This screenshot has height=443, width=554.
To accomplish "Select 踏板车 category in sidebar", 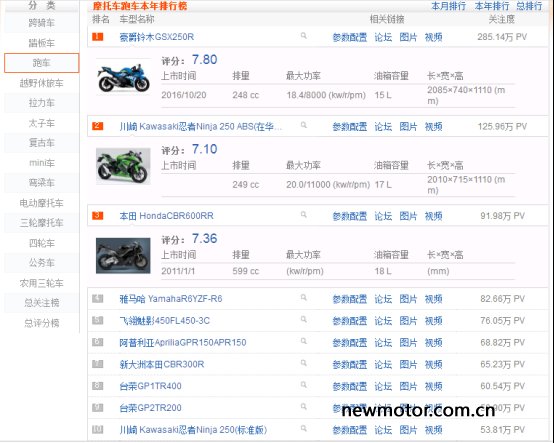I will pyautogui.click(x=42, y=43).
